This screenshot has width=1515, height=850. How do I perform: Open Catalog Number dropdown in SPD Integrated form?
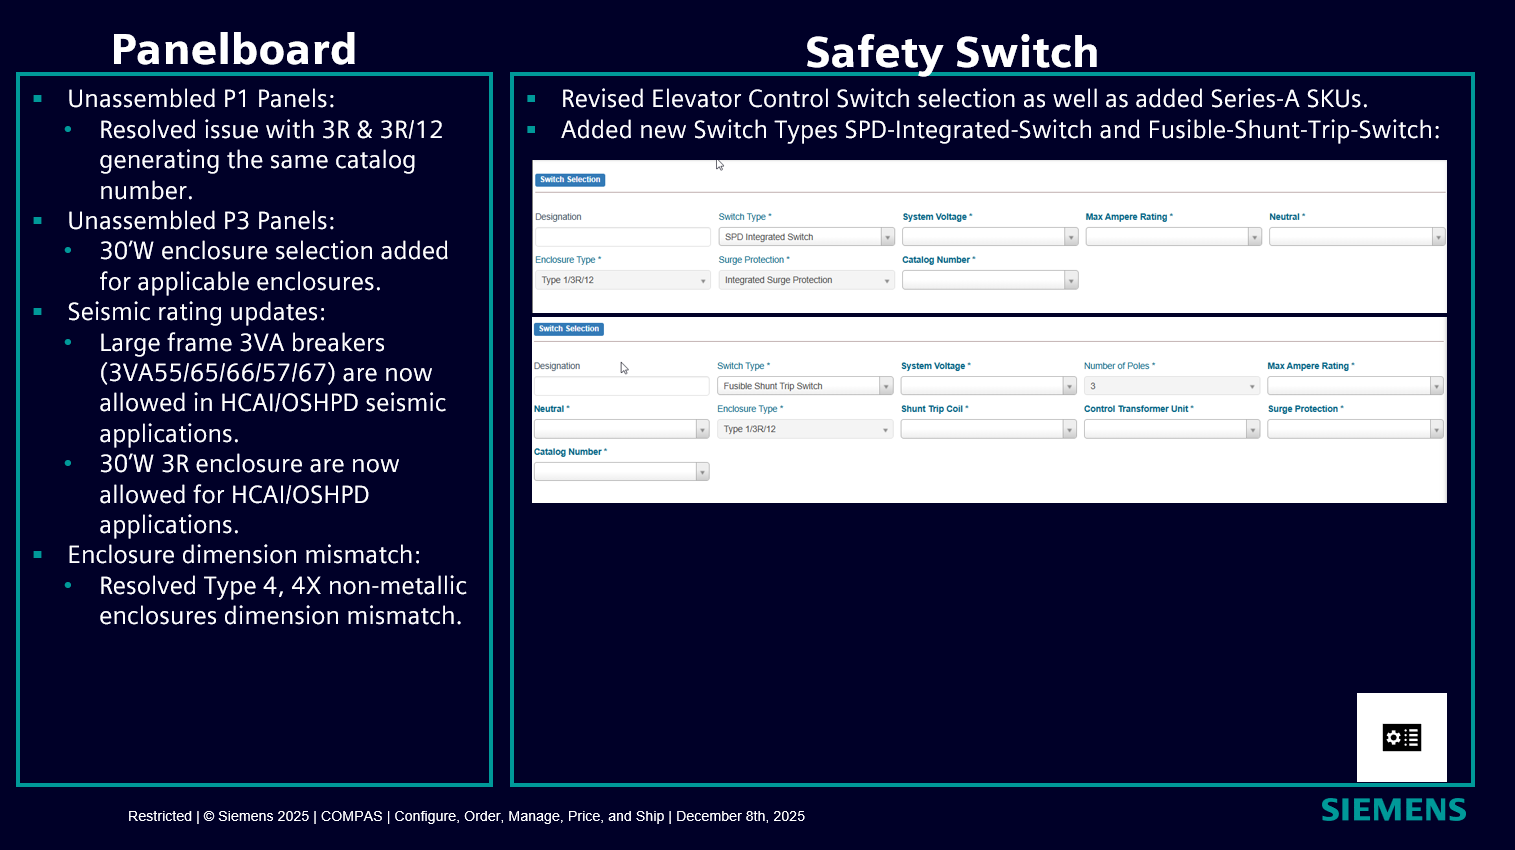[989, 280]
